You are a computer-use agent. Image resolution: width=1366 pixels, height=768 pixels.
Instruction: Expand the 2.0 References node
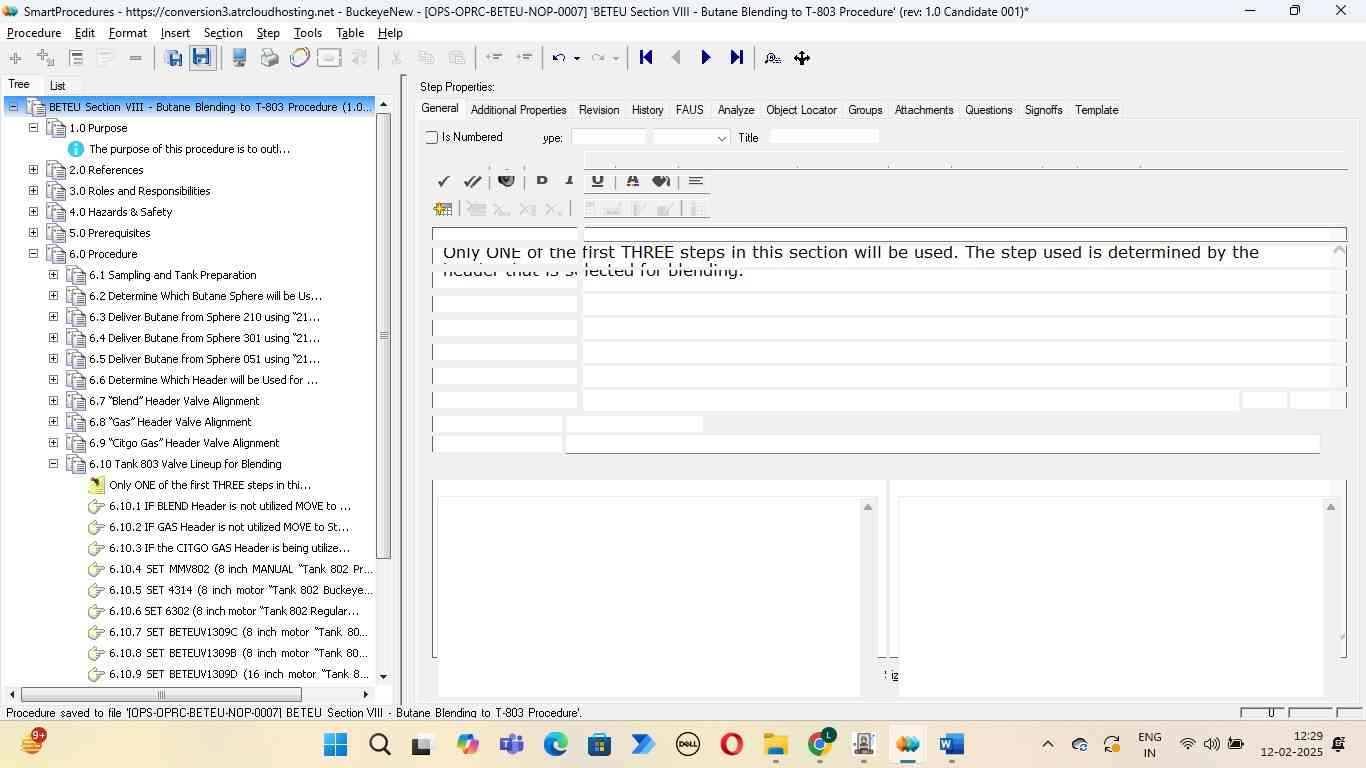pos(33,170)
